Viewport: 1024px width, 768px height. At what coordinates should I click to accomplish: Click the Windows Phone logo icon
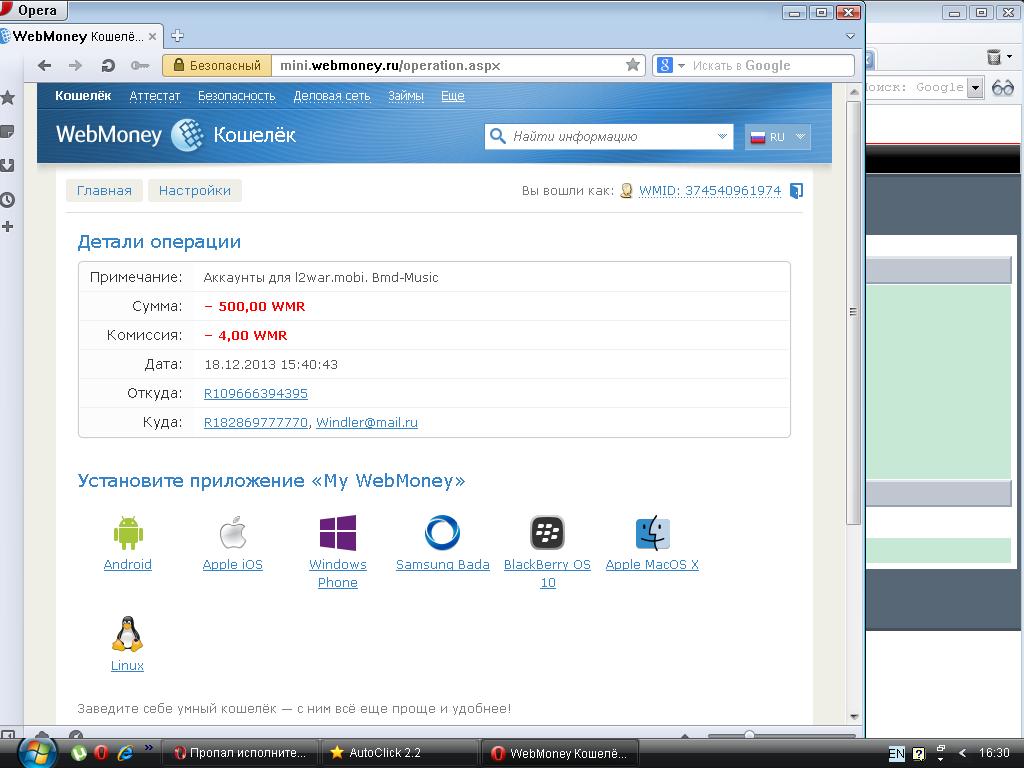click(337, 533)
